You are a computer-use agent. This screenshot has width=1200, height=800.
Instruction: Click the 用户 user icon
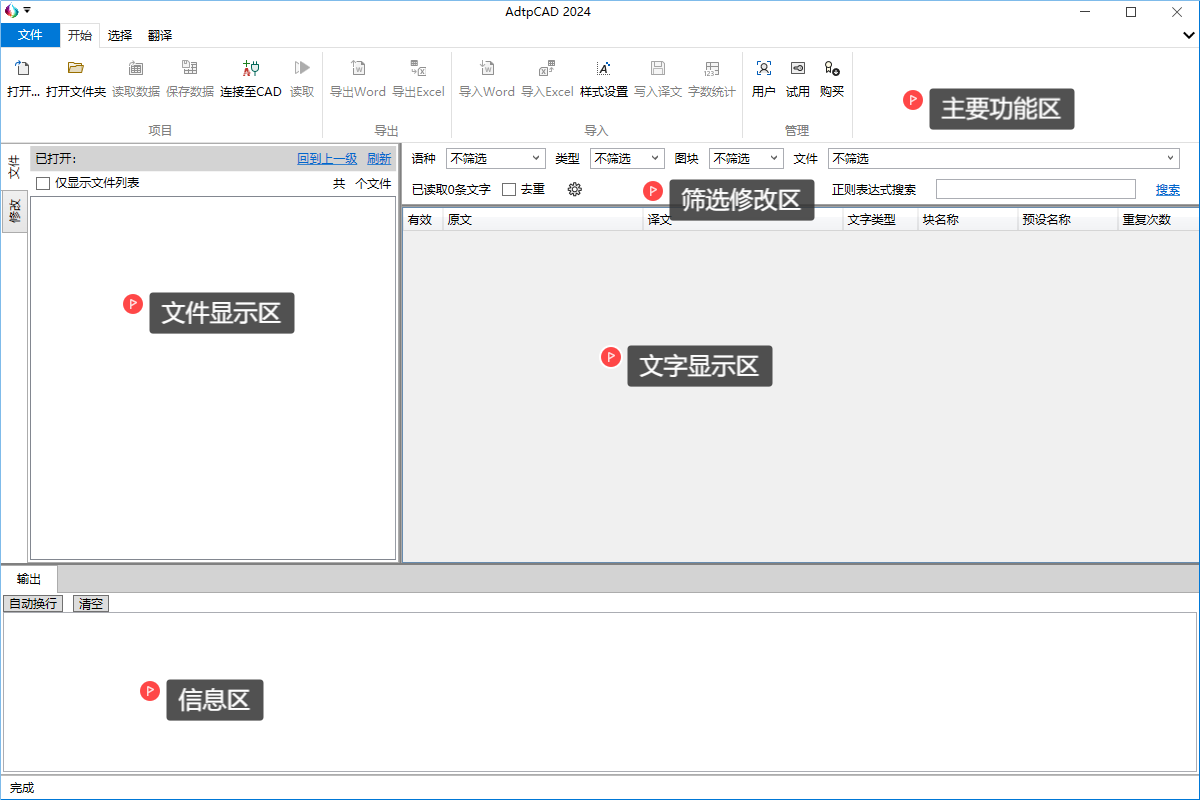pos(763,69)
